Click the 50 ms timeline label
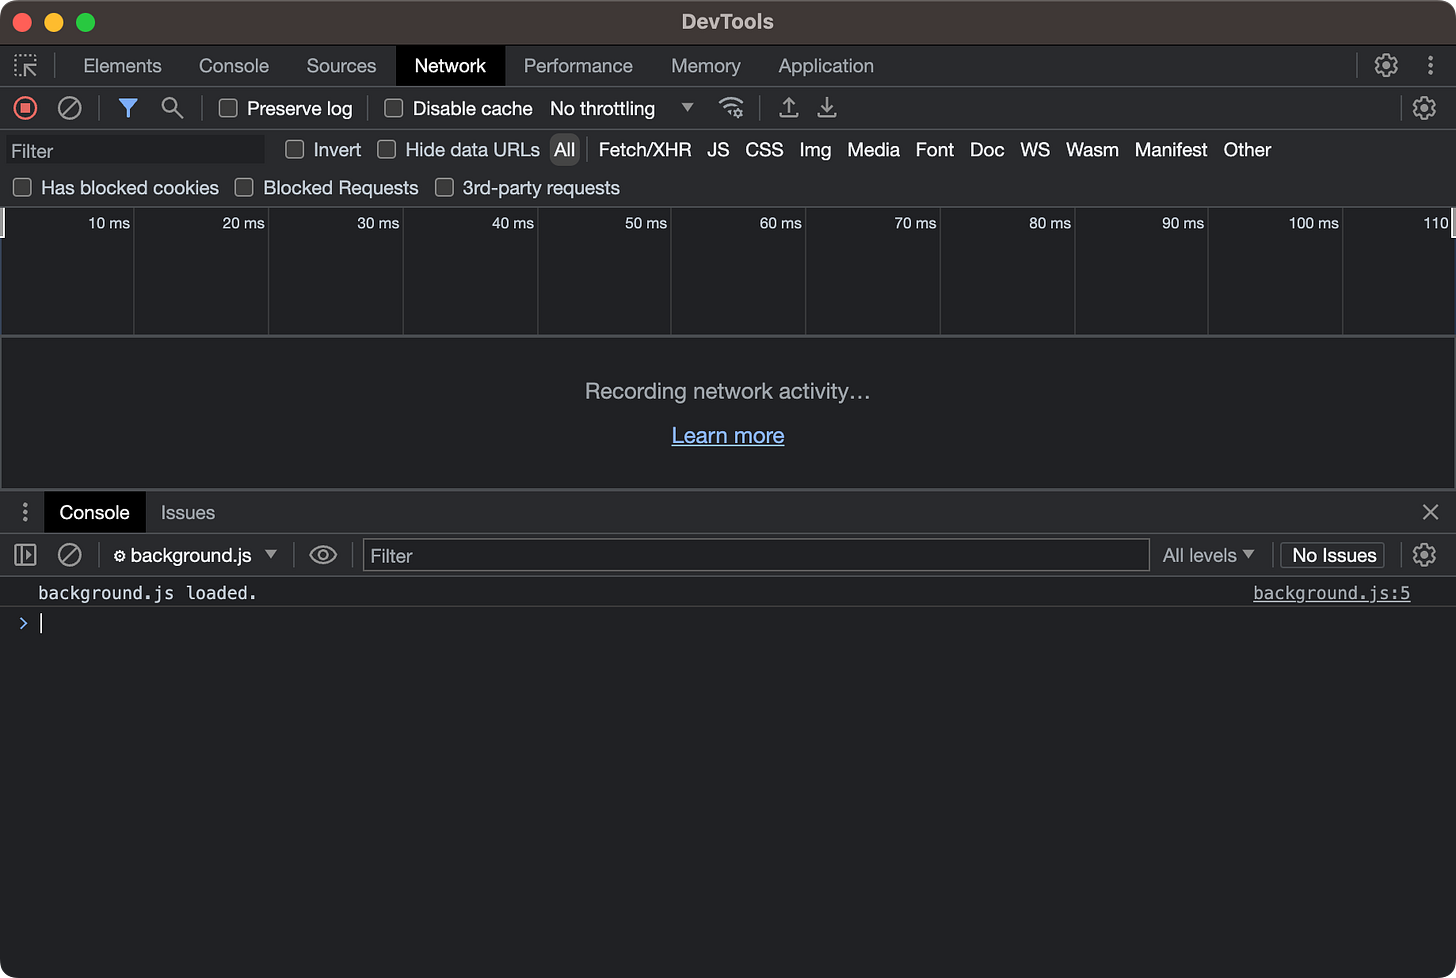Viewport: 1456px width, 978px height. (x=646, y=223)
